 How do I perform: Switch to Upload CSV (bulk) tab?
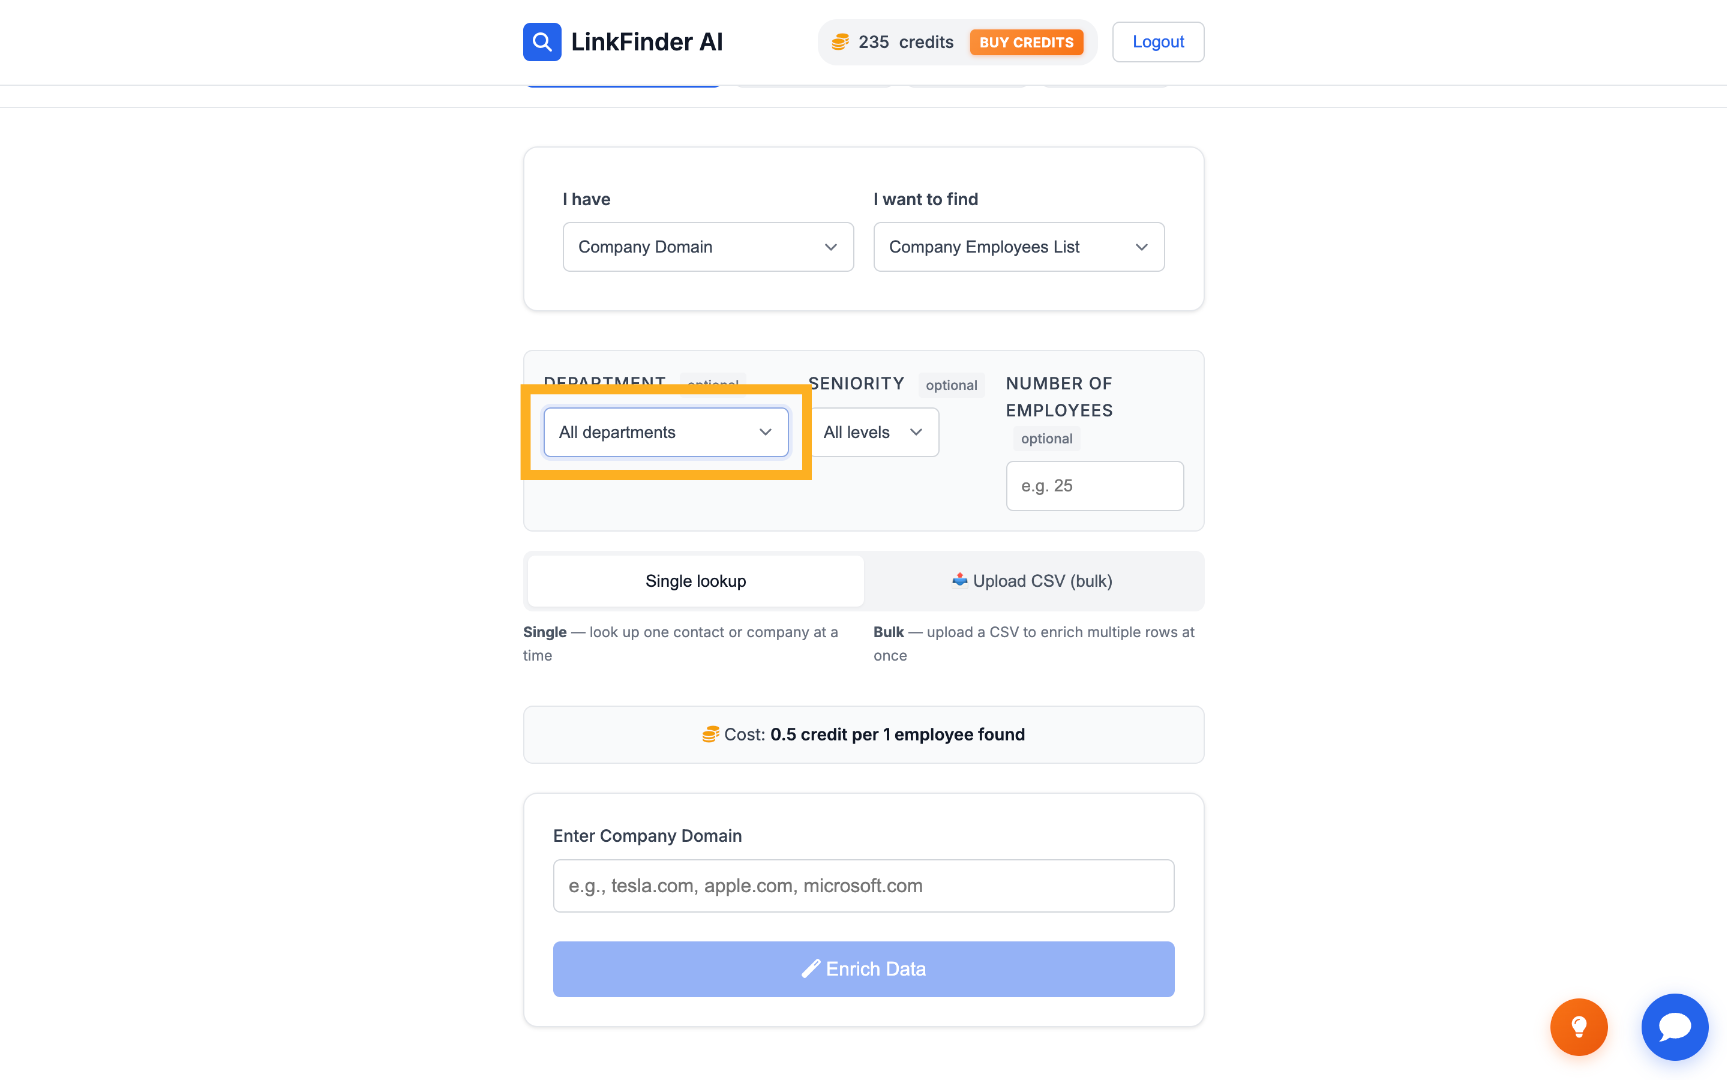point(1032,581)
